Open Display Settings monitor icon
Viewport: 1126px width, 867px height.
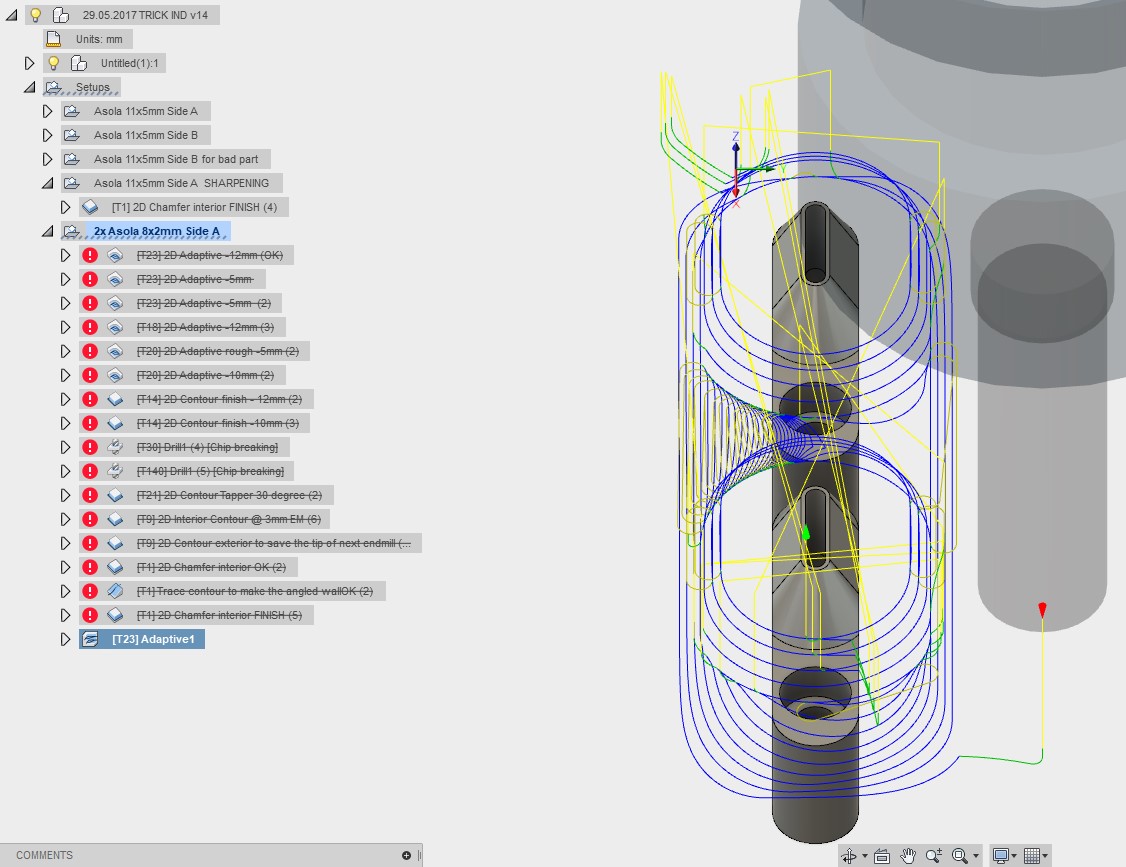(1000, 856)
